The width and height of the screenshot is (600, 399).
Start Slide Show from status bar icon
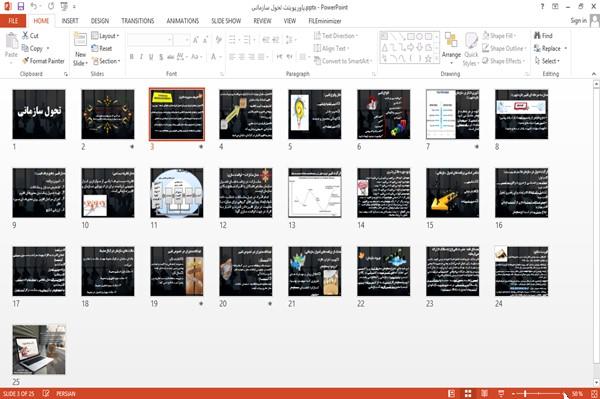click(x=501, y=394)
